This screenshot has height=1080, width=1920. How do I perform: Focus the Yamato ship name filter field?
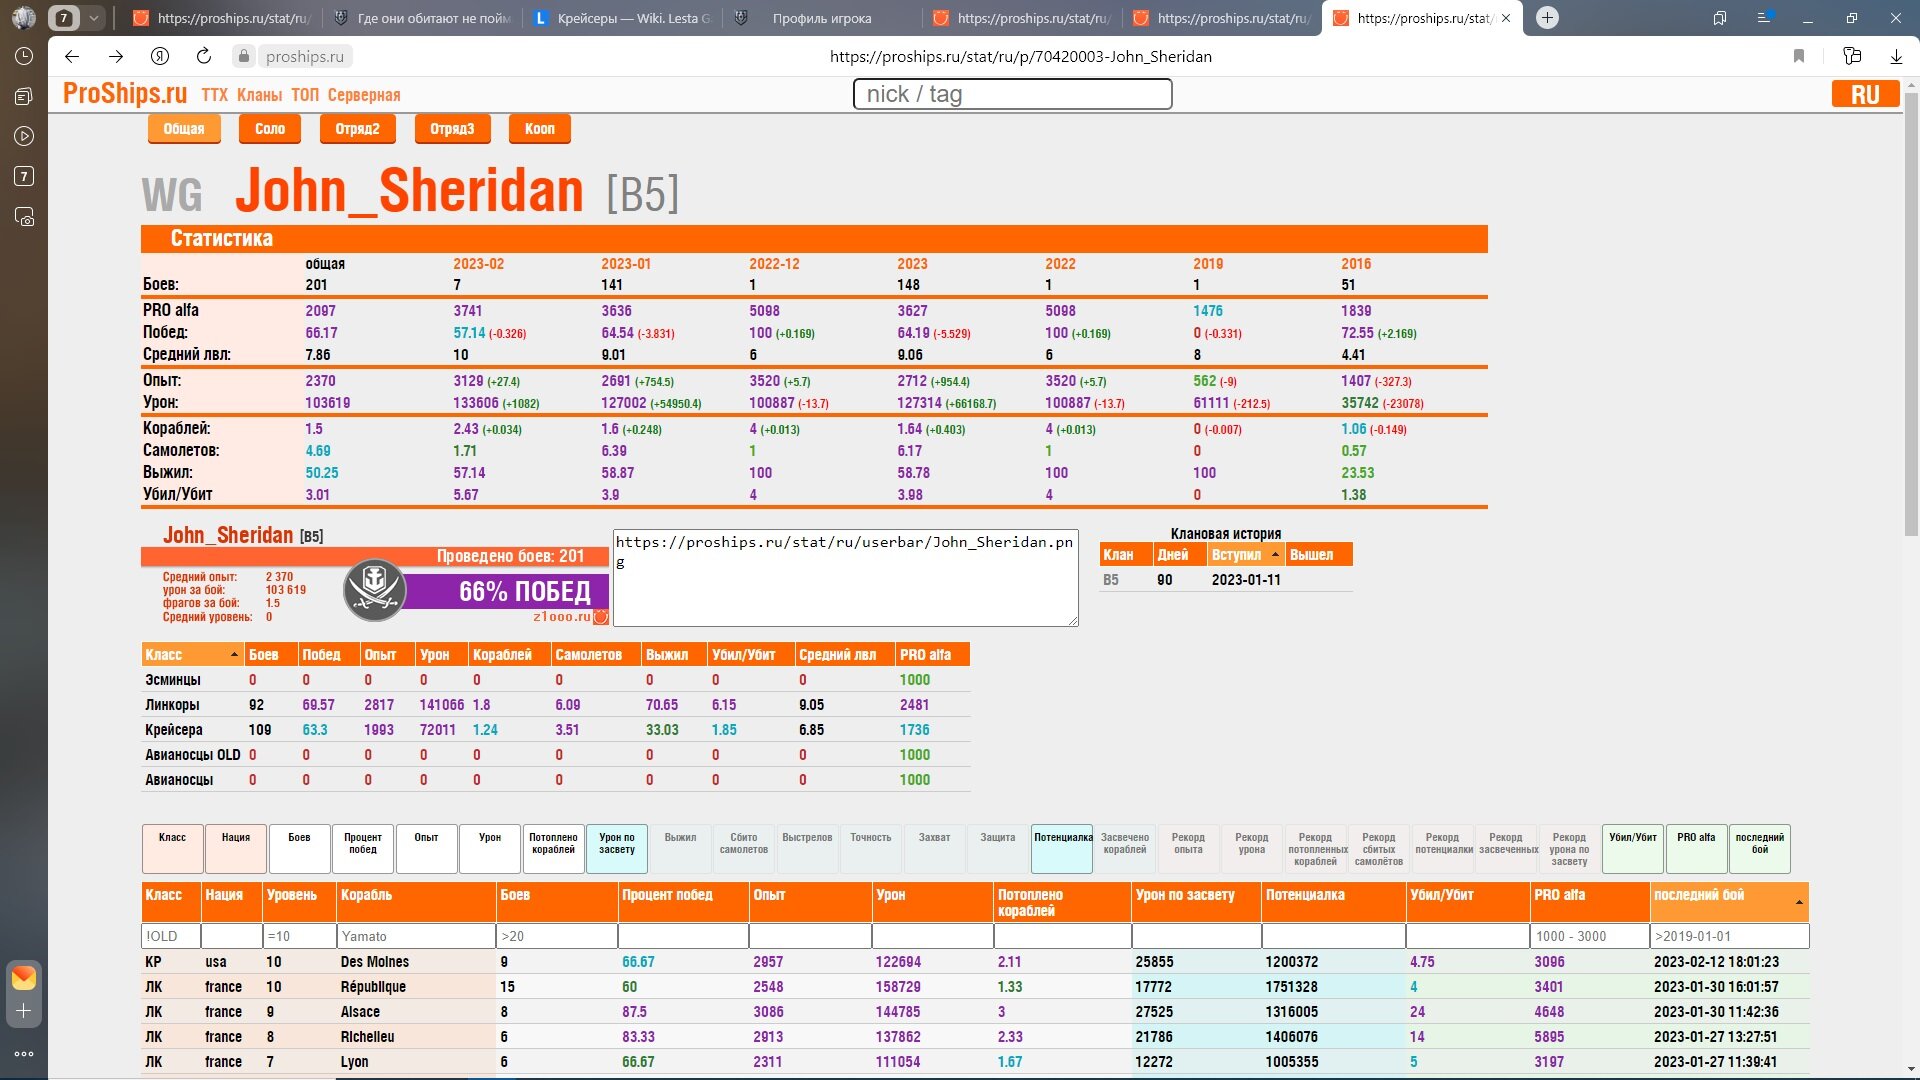pyautogui.click(x=416, y=936)
